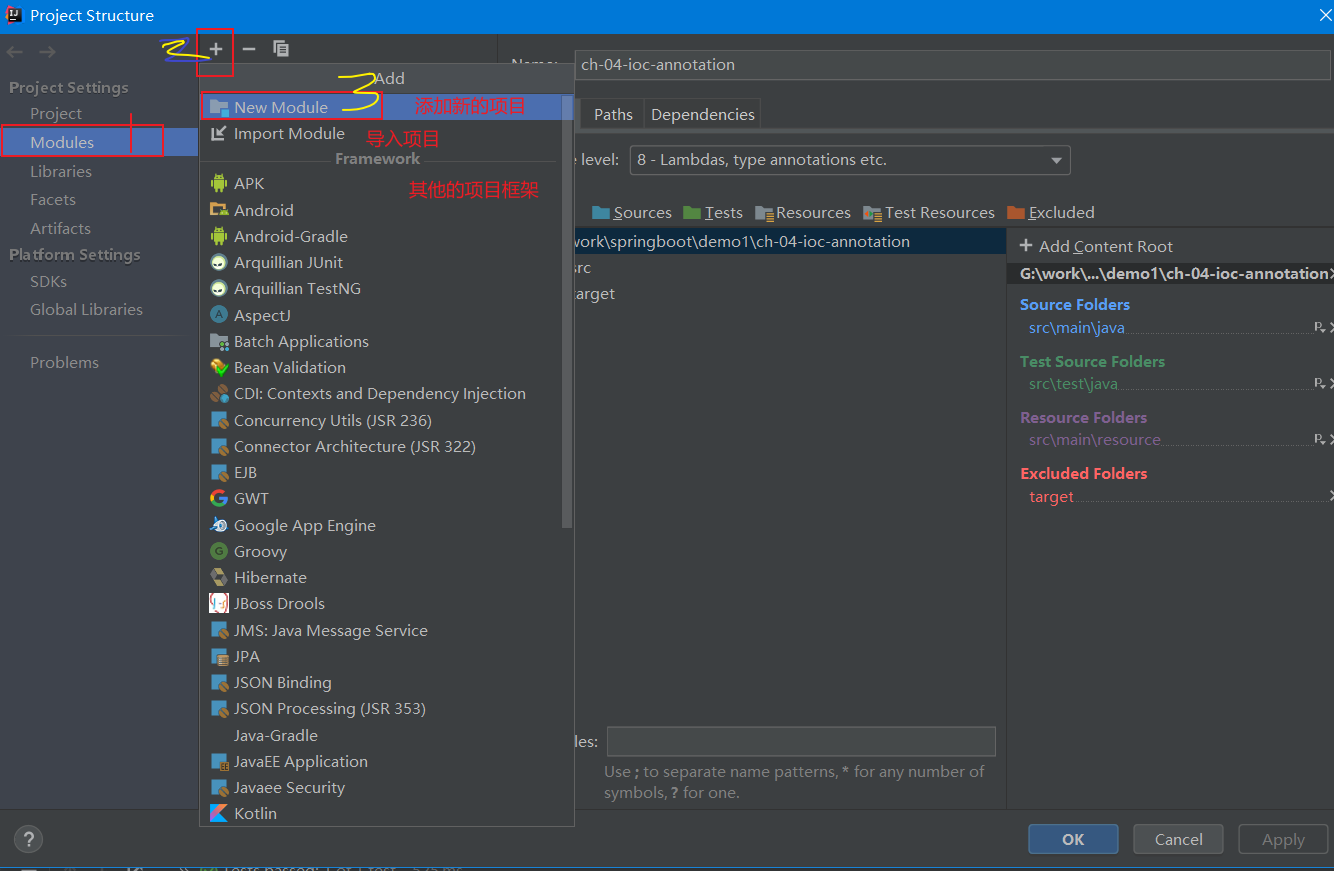
Task: Click the Groovy framework icon
Action: [219, 551]
